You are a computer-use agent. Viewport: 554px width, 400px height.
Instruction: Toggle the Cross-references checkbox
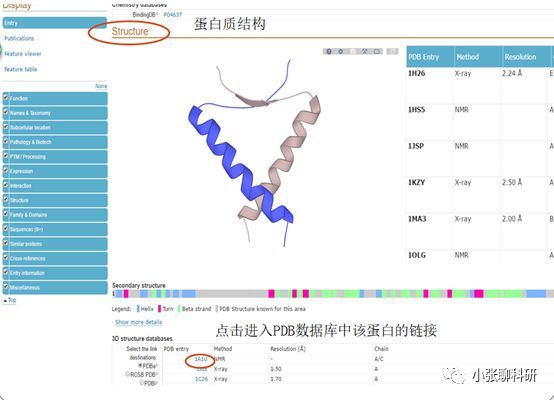6,257
